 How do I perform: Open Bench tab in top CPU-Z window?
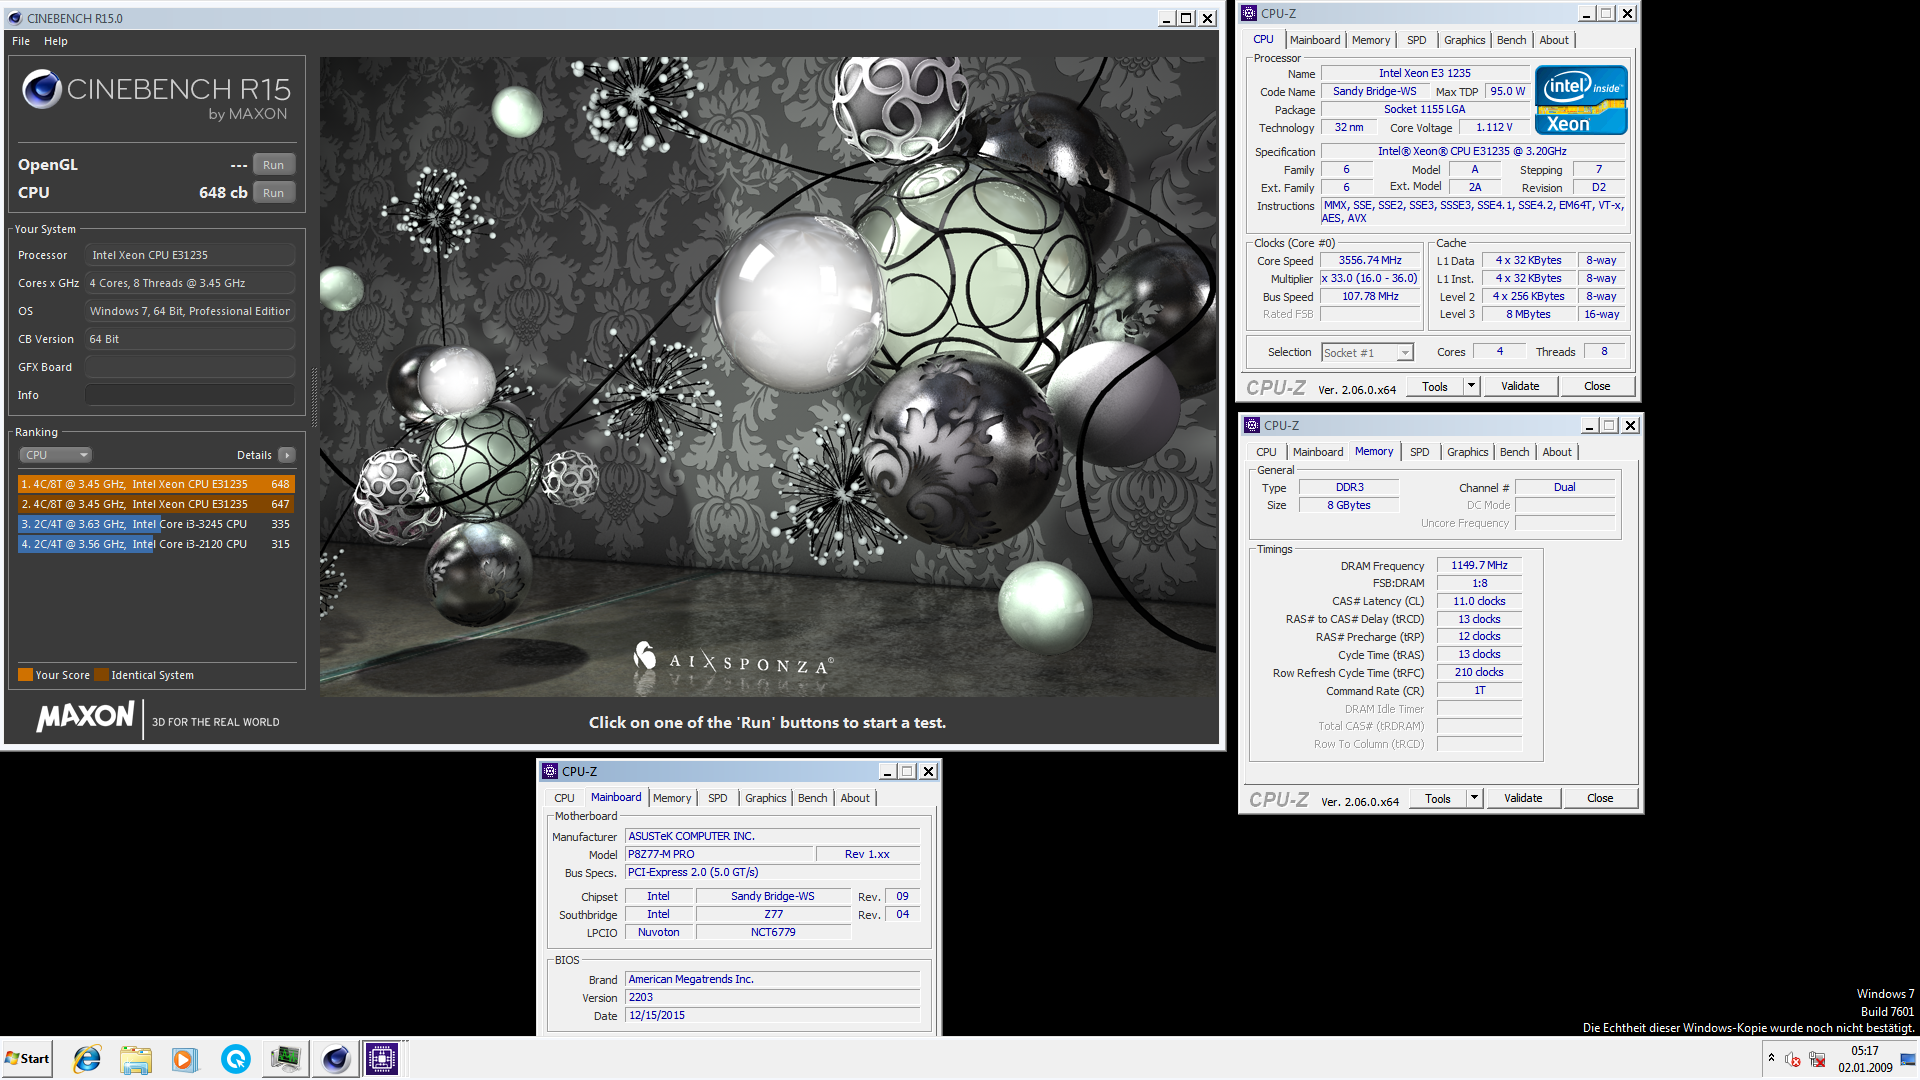[1511, 40]
